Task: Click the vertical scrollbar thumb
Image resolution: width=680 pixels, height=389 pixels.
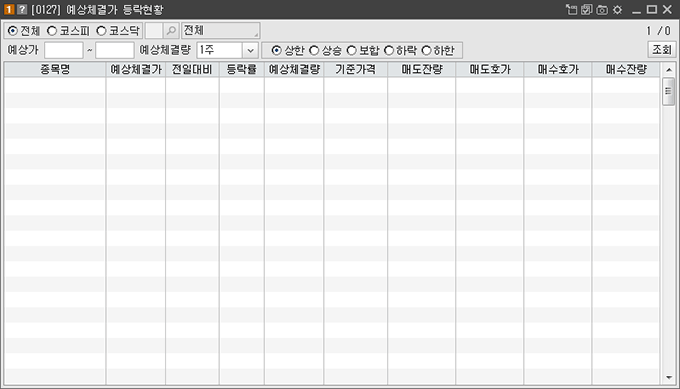Action: point(669,91)
